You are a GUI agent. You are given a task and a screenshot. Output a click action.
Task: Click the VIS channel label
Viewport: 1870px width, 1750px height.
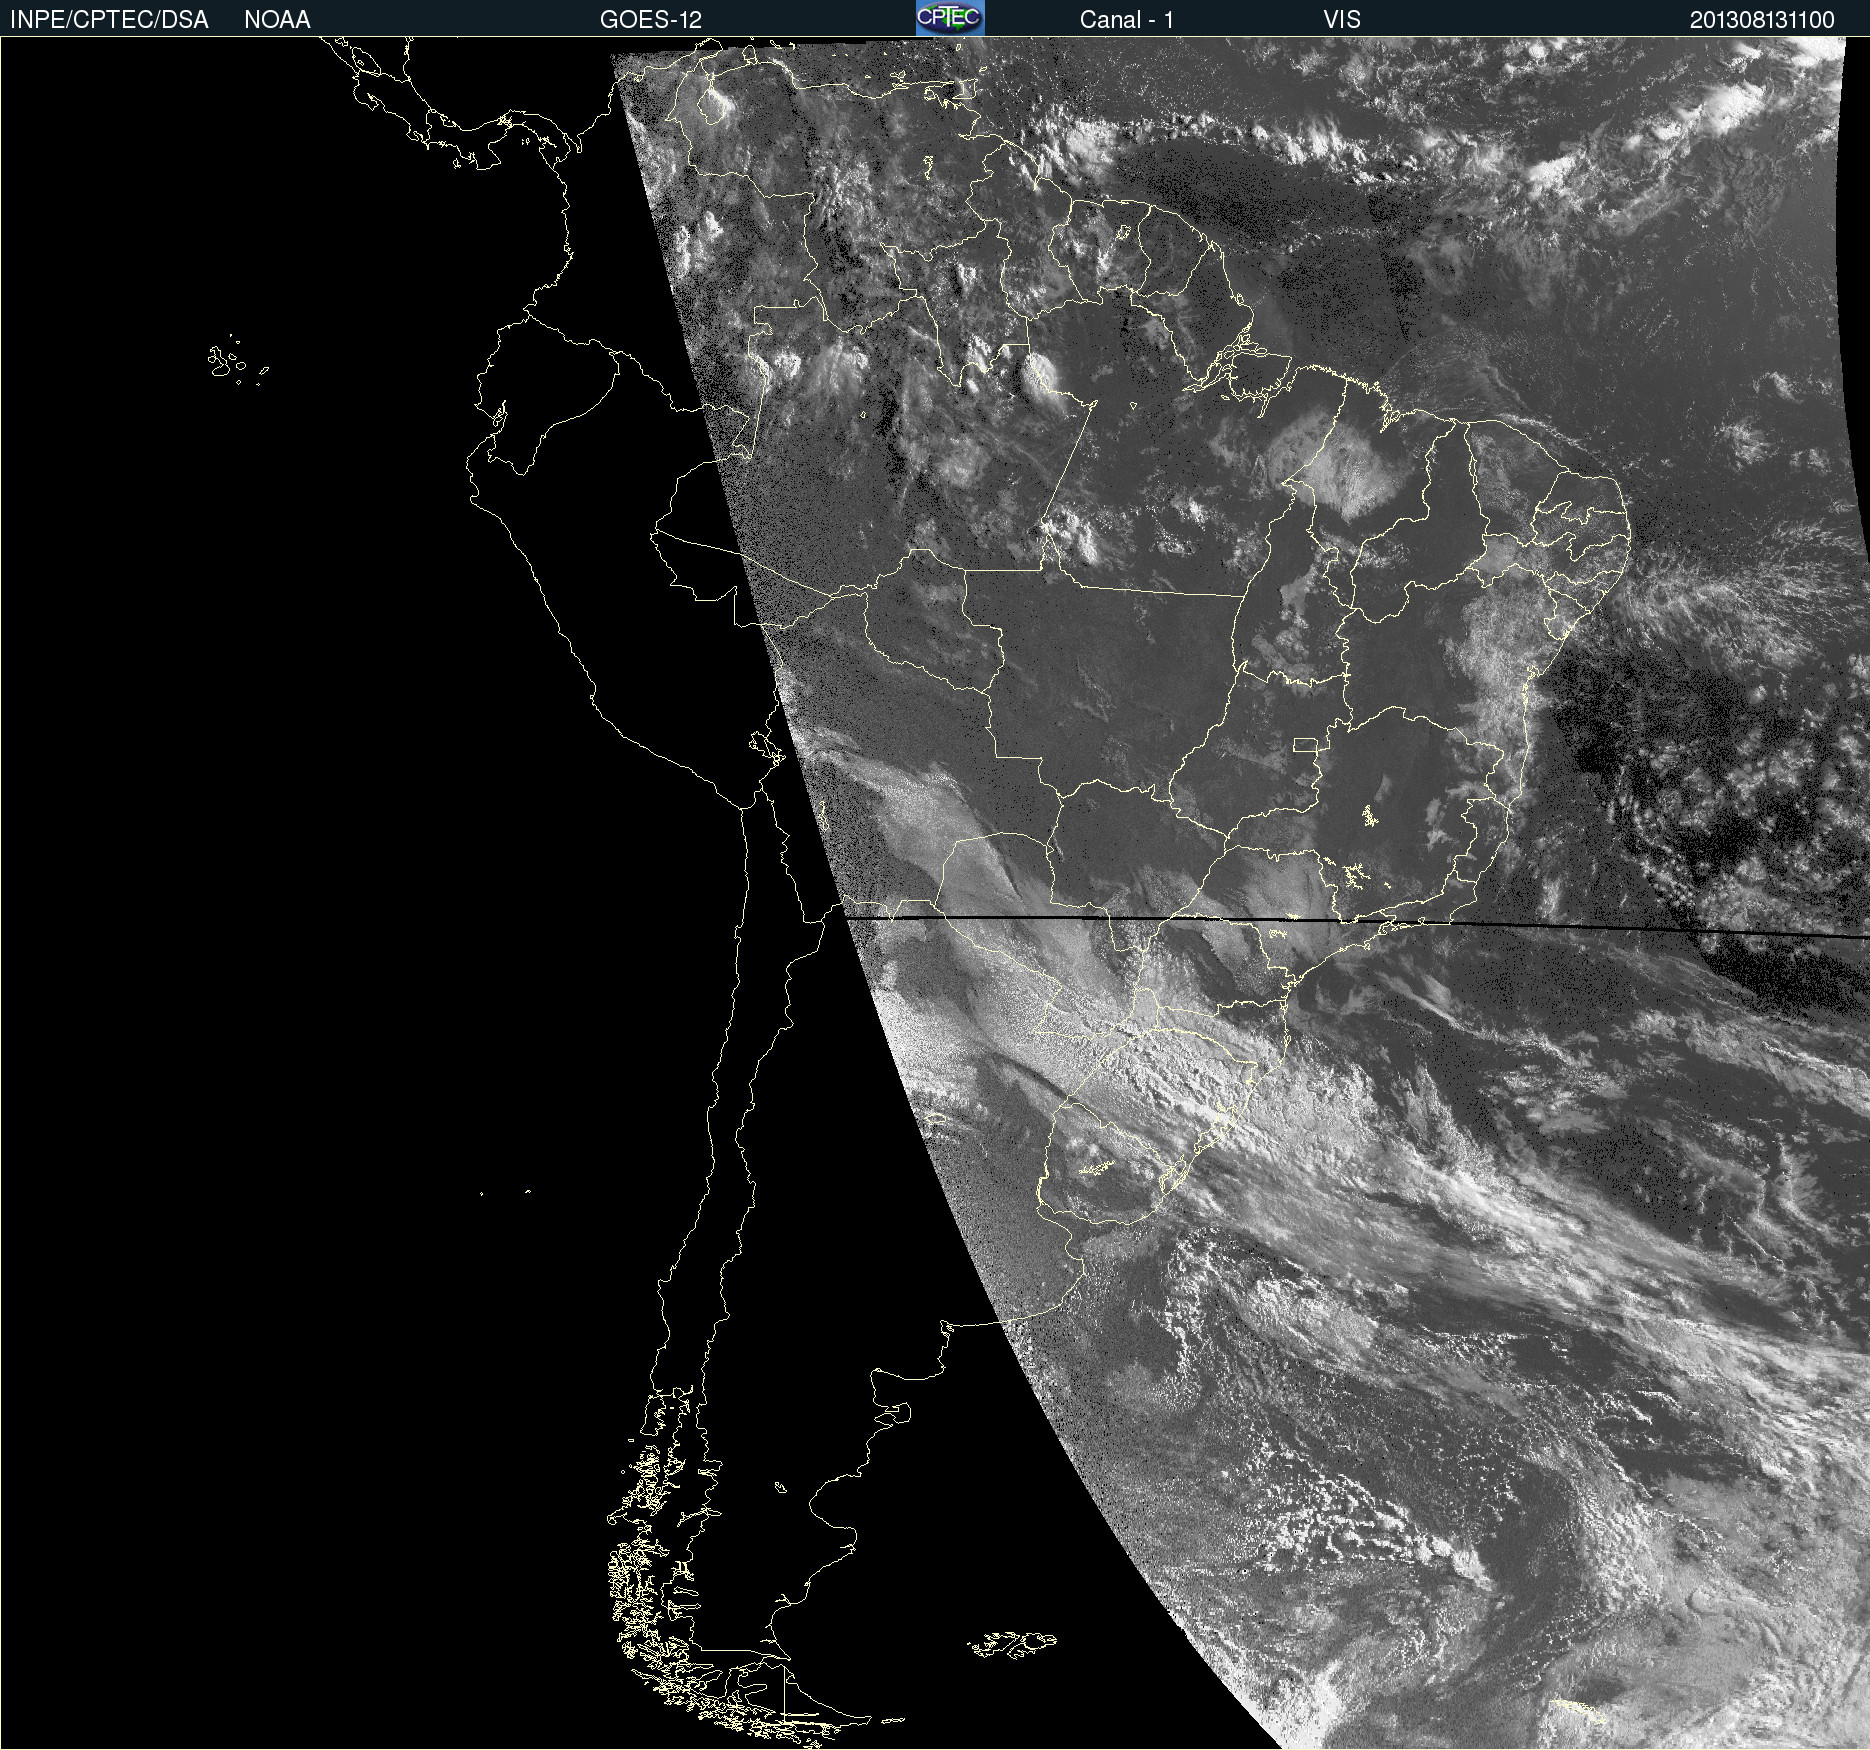(1342, 20)
